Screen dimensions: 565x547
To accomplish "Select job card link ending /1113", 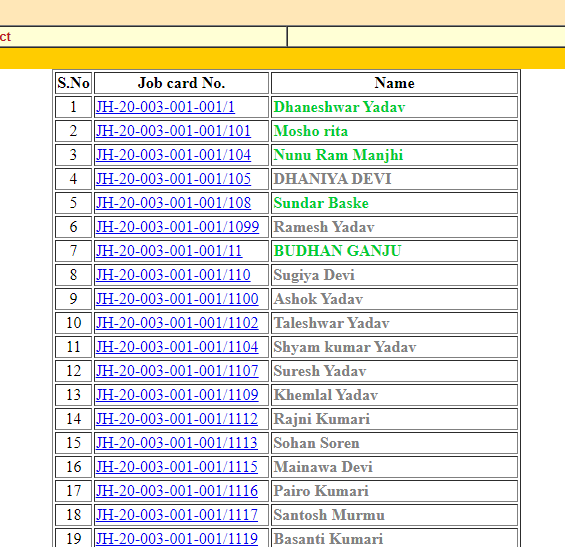I will click(x=177, y=443).
